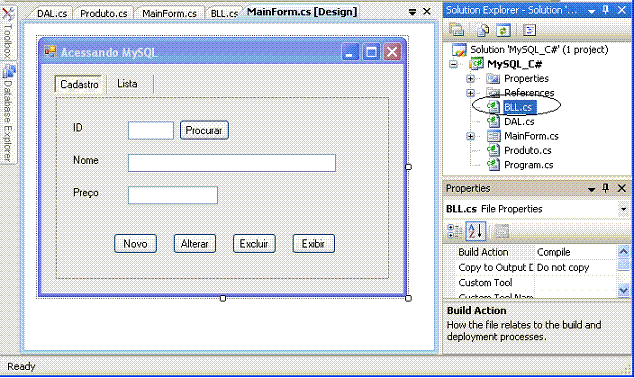Screen dimensions: 634x378
Task: Switch to the MainForm.cs code tab
Action: tap(169, 13)
